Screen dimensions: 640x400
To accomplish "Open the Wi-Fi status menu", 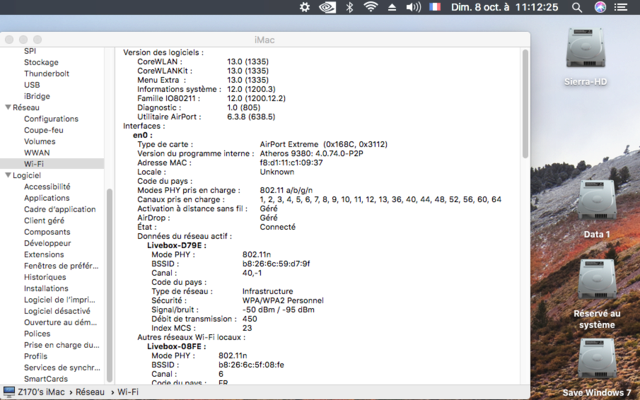I will 371,7.
